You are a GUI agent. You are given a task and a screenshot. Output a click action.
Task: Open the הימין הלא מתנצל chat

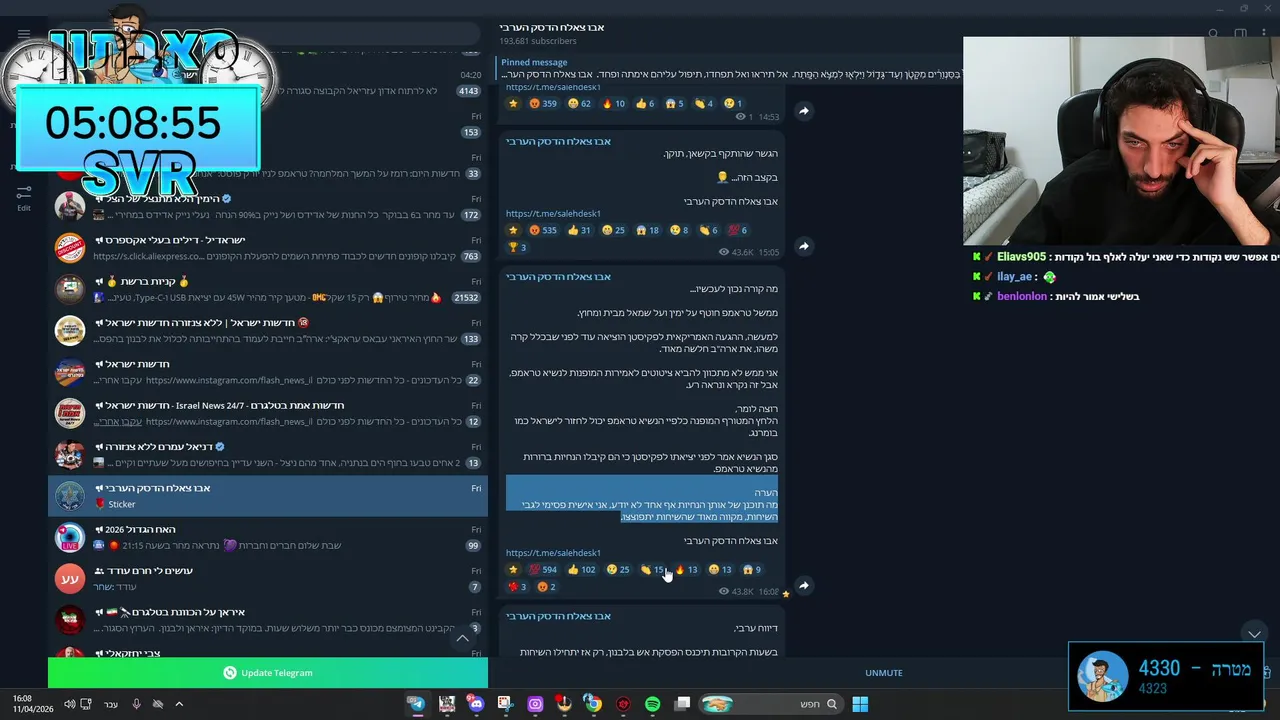tap(268, 207)
